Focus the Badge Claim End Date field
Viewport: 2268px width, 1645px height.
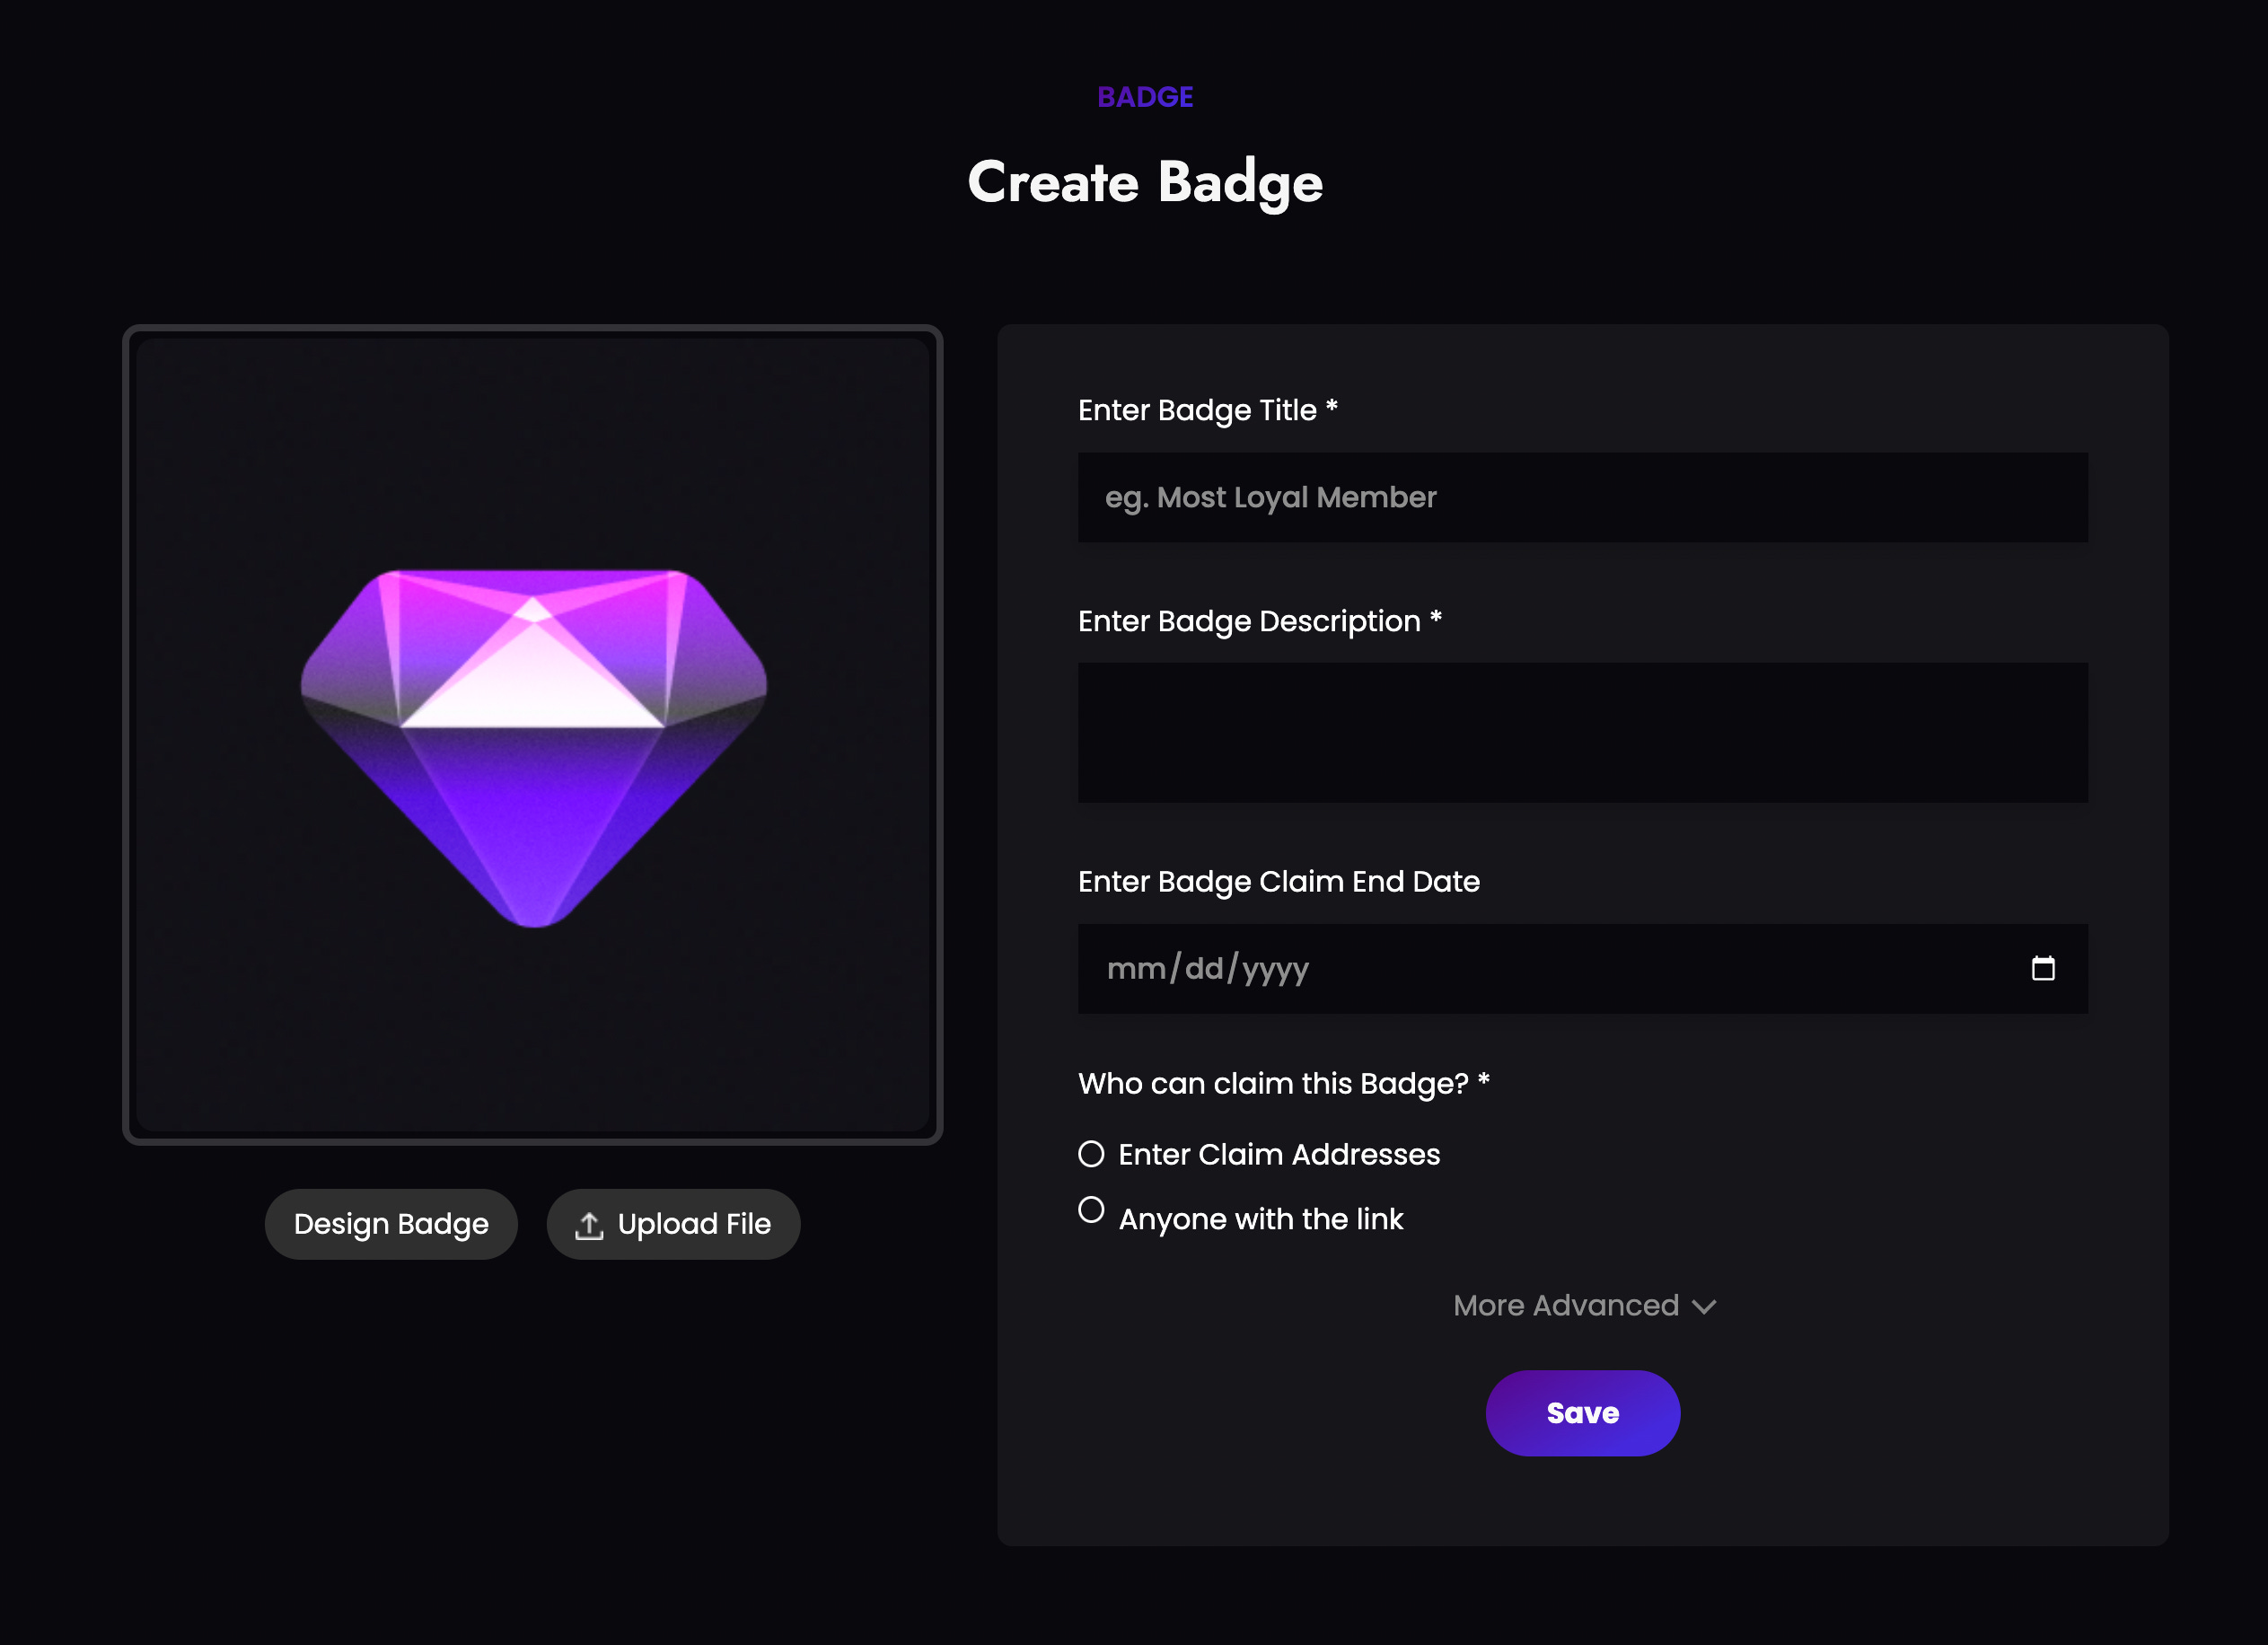1582,968
